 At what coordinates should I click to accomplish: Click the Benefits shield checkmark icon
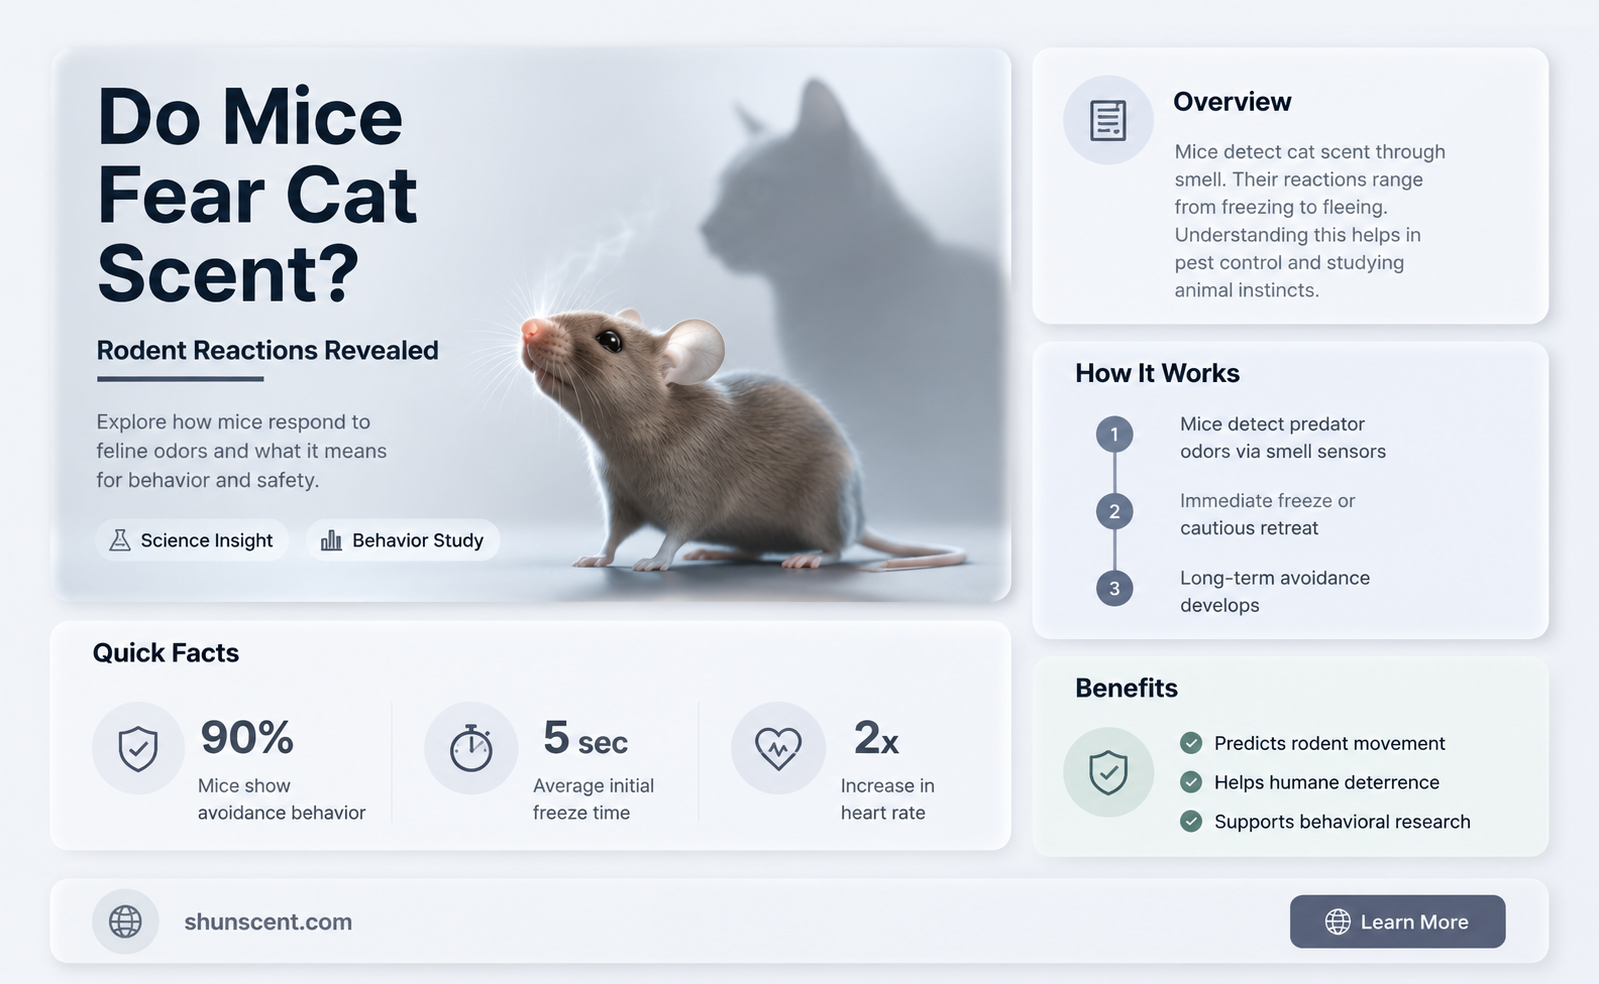[1108, 772]
